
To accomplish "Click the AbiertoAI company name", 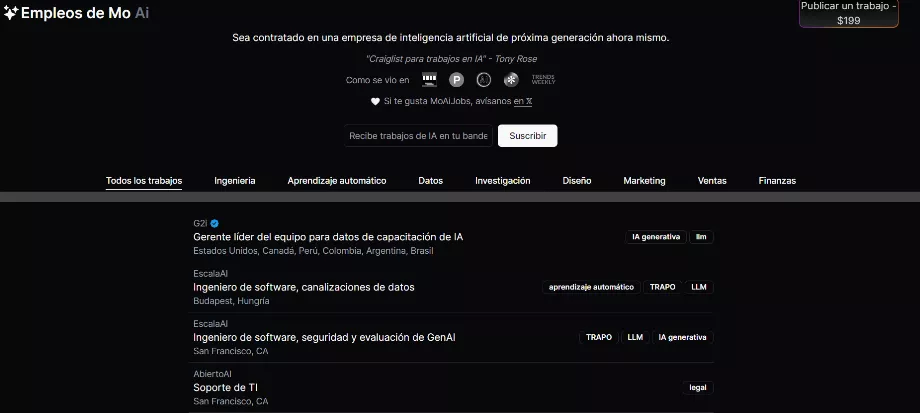I will click(212, 374).
